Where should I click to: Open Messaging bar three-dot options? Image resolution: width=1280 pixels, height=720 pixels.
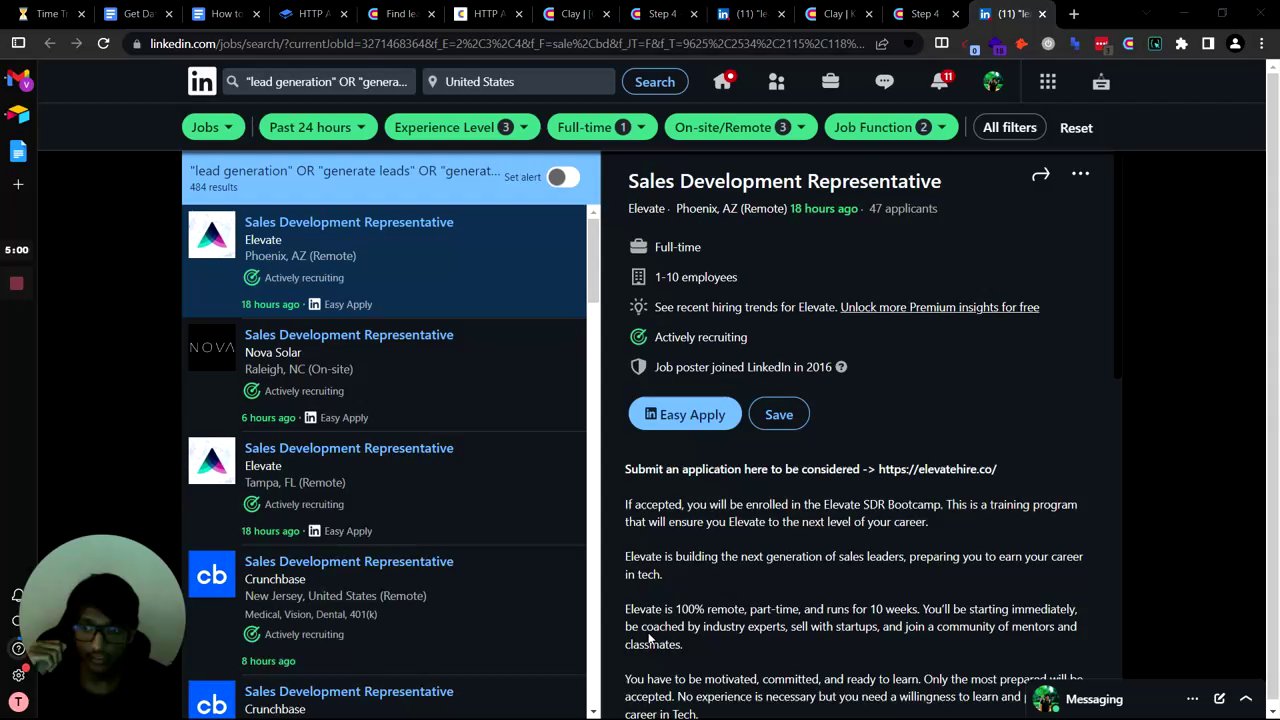click(x=1192, y=699)
